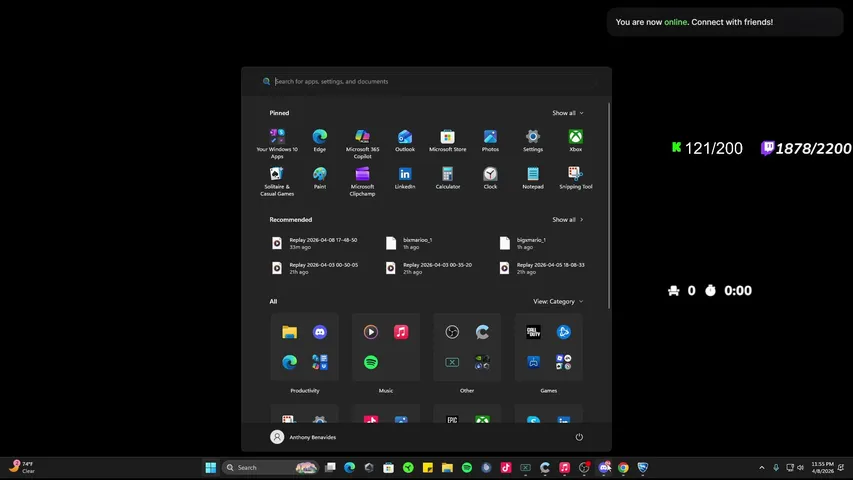Screen dimensions: 853x480
Task: Launch Call of Duty in Games category
Action: click(534, 332)
